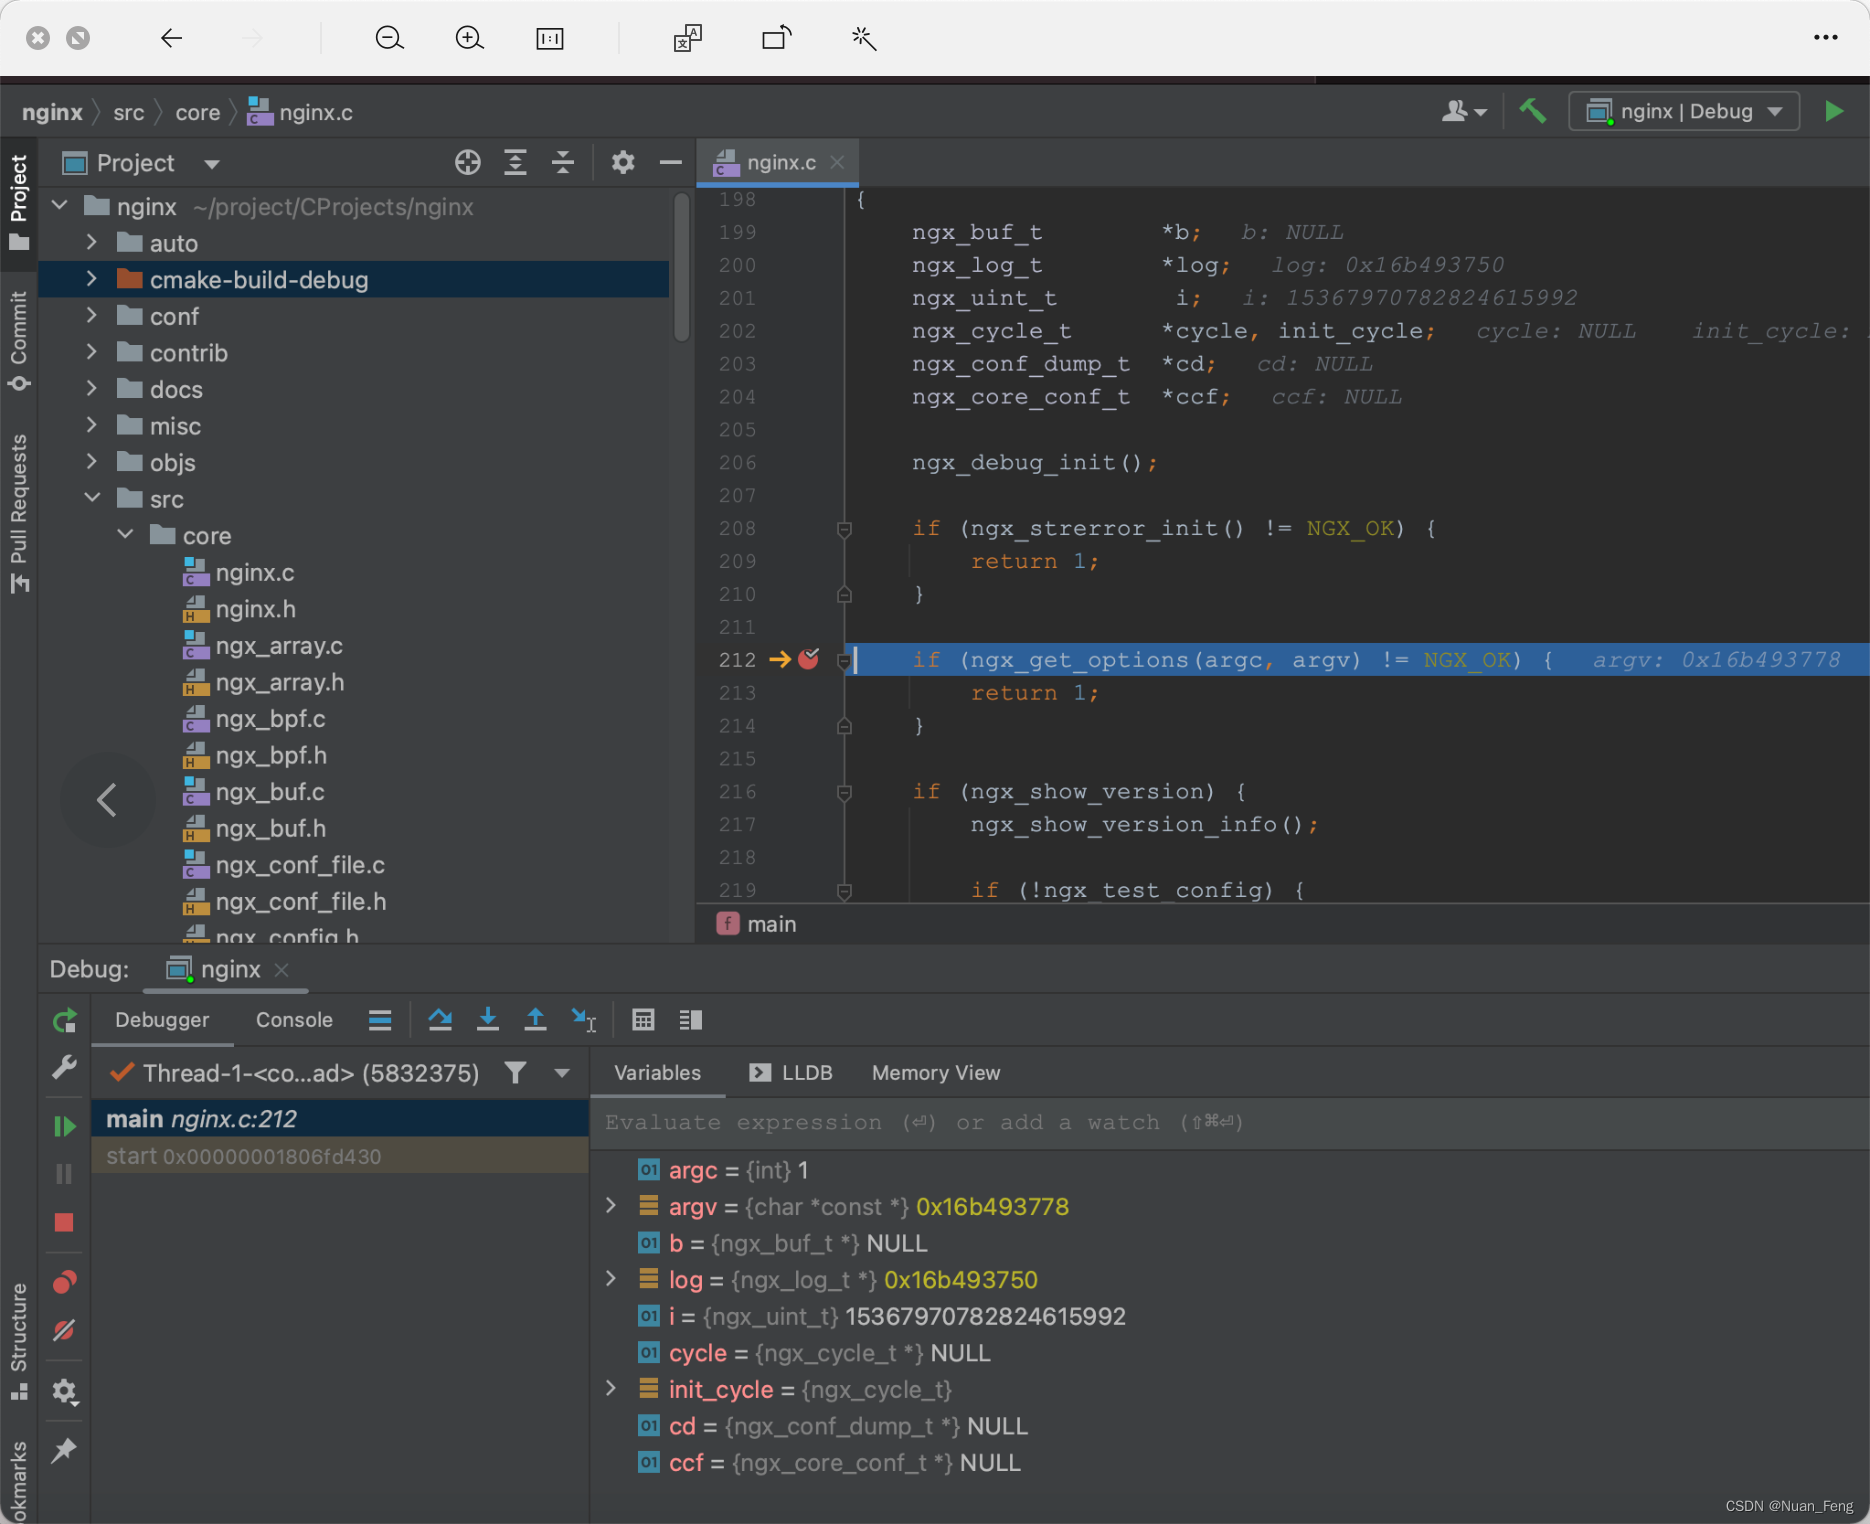Go back with viewer arrow
The height and width of the screenshot is (1524, 1870).
171,39
